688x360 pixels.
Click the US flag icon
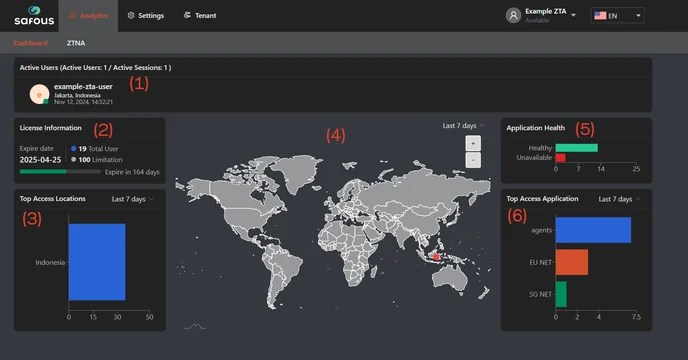tap(600, 15)
